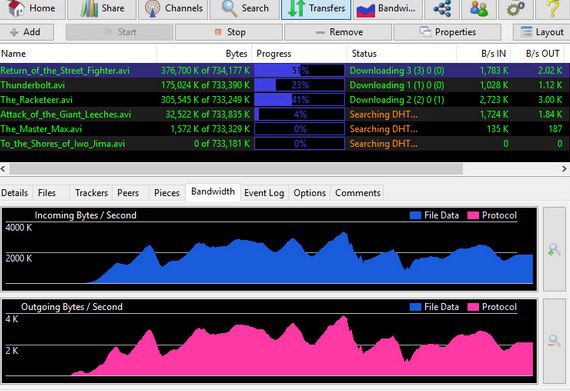The width and height of the screenshot is (570, 391).
Task: Select To_the_Shores_of_Iwo_Jima.avi row
Action: click(285, 143)
